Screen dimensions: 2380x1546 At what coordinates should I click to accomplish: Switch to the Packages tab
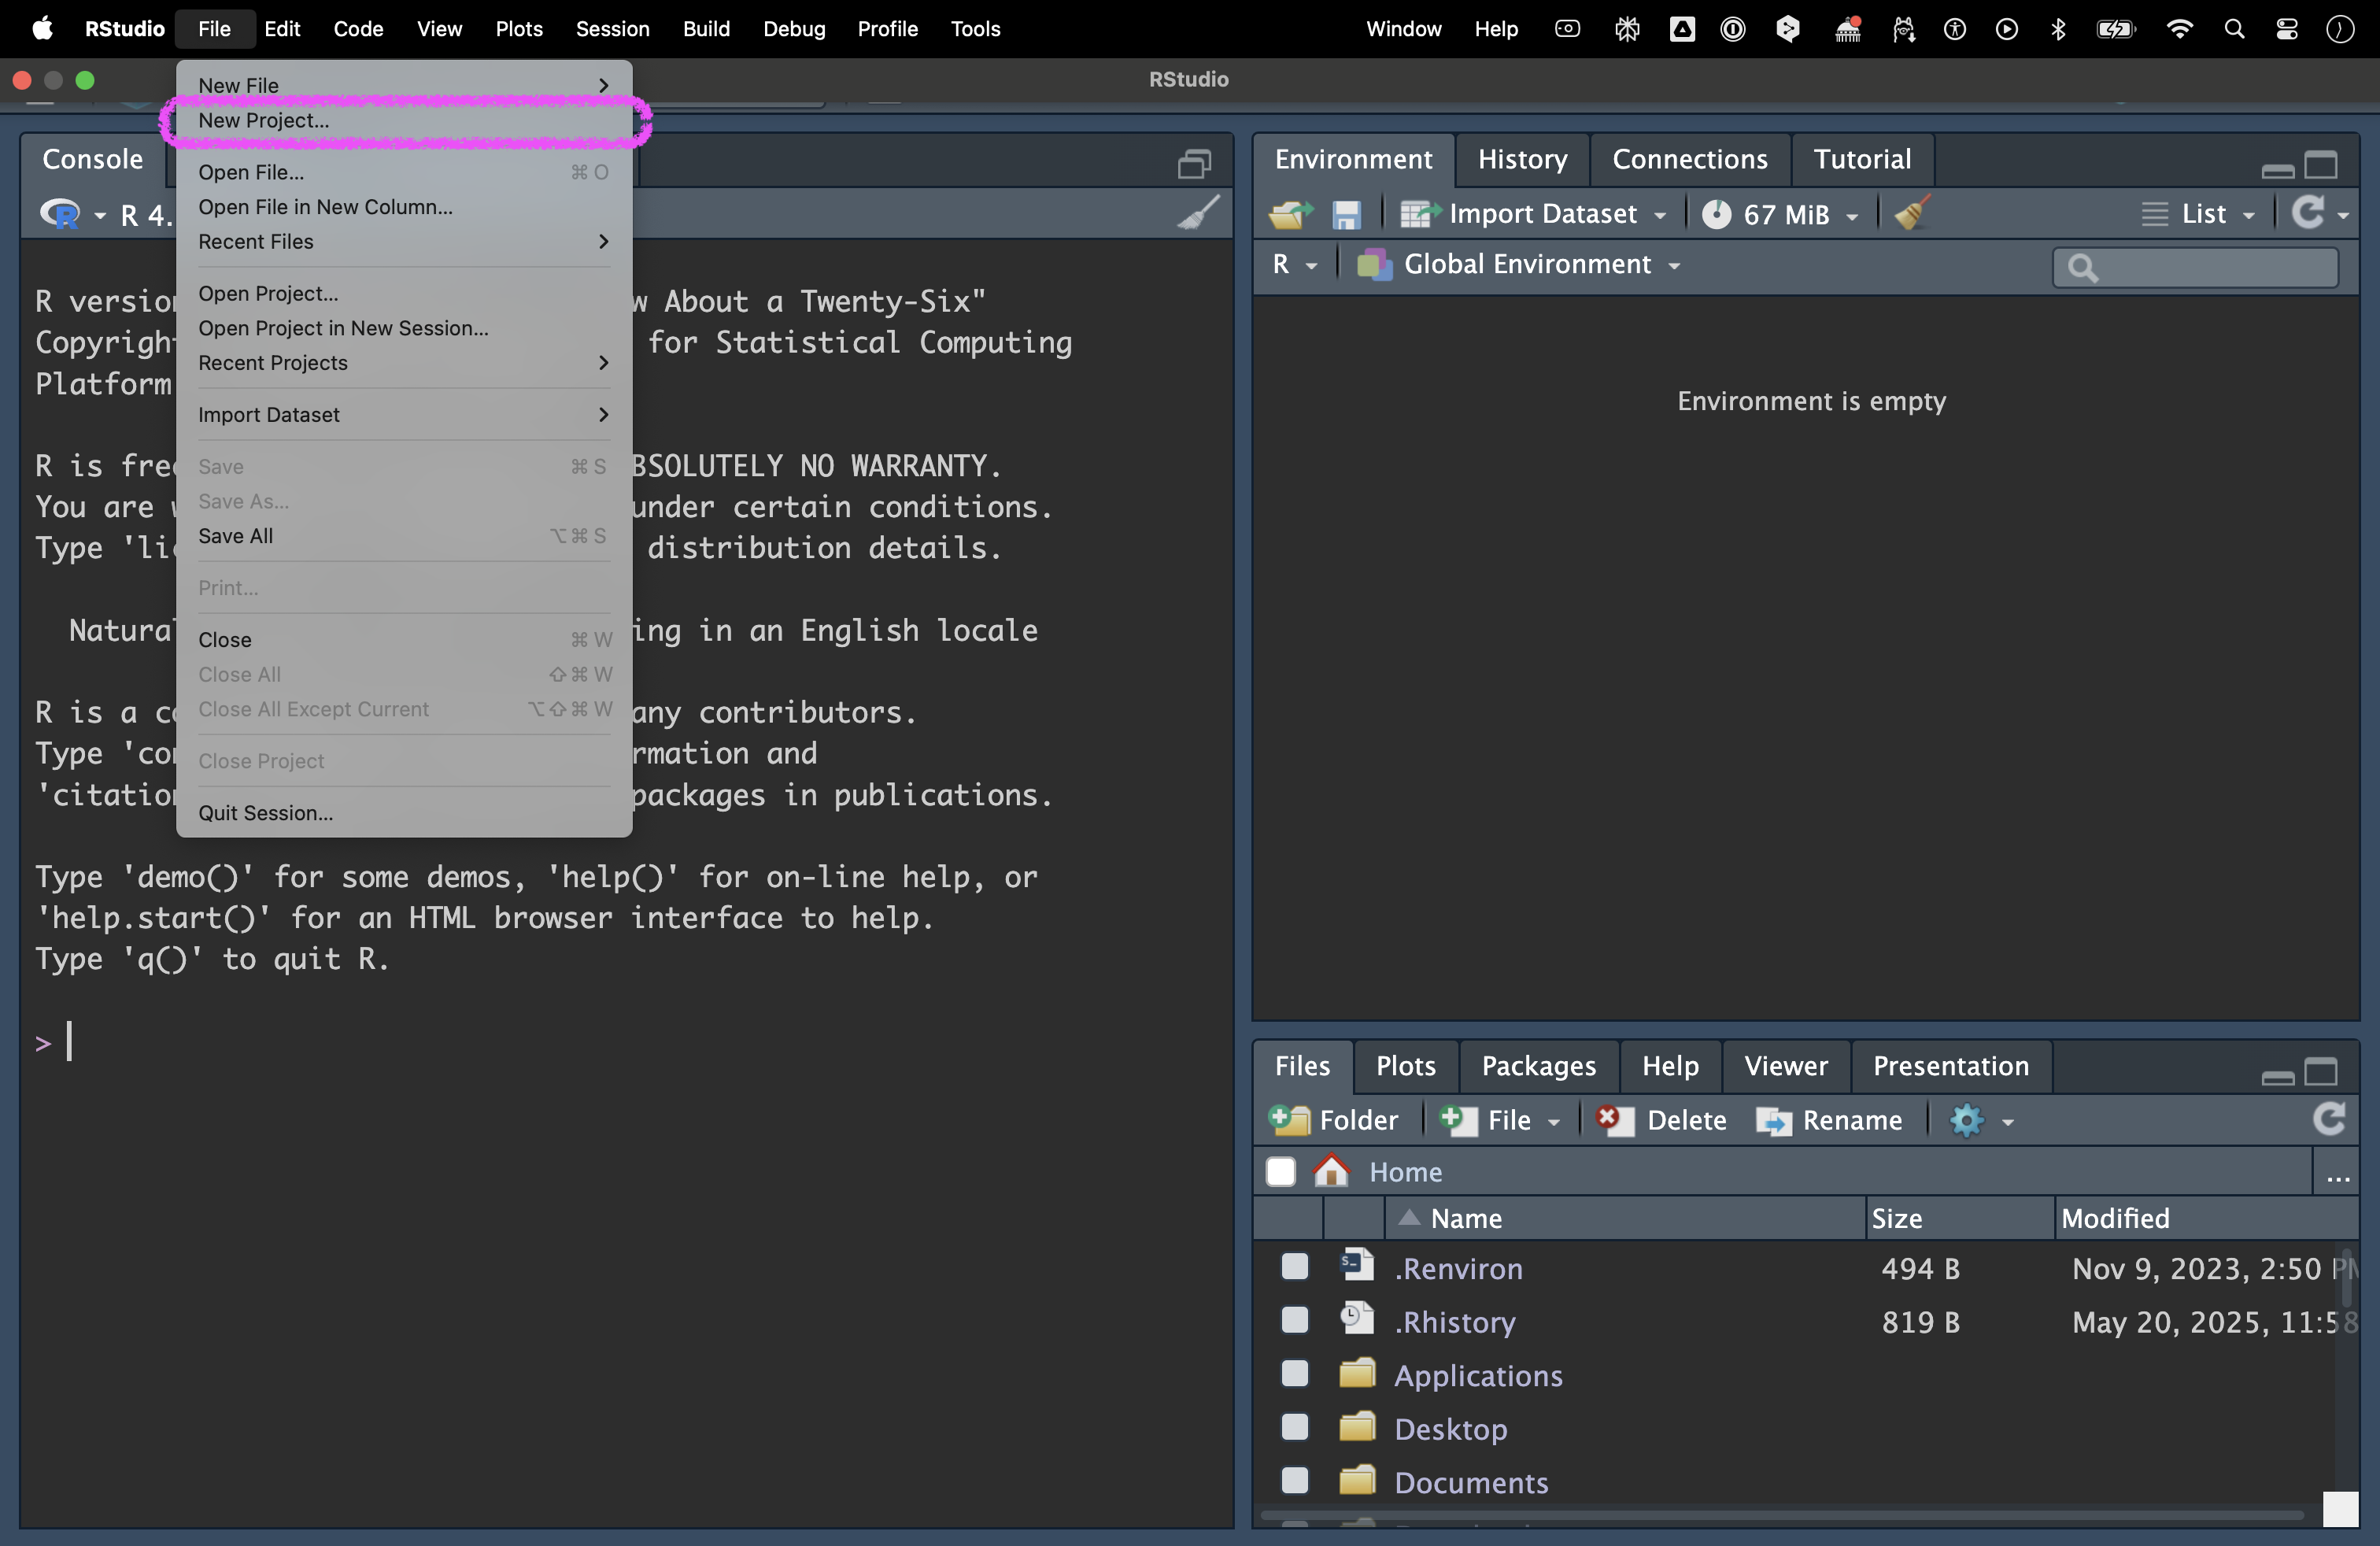pos(1538,1066)
